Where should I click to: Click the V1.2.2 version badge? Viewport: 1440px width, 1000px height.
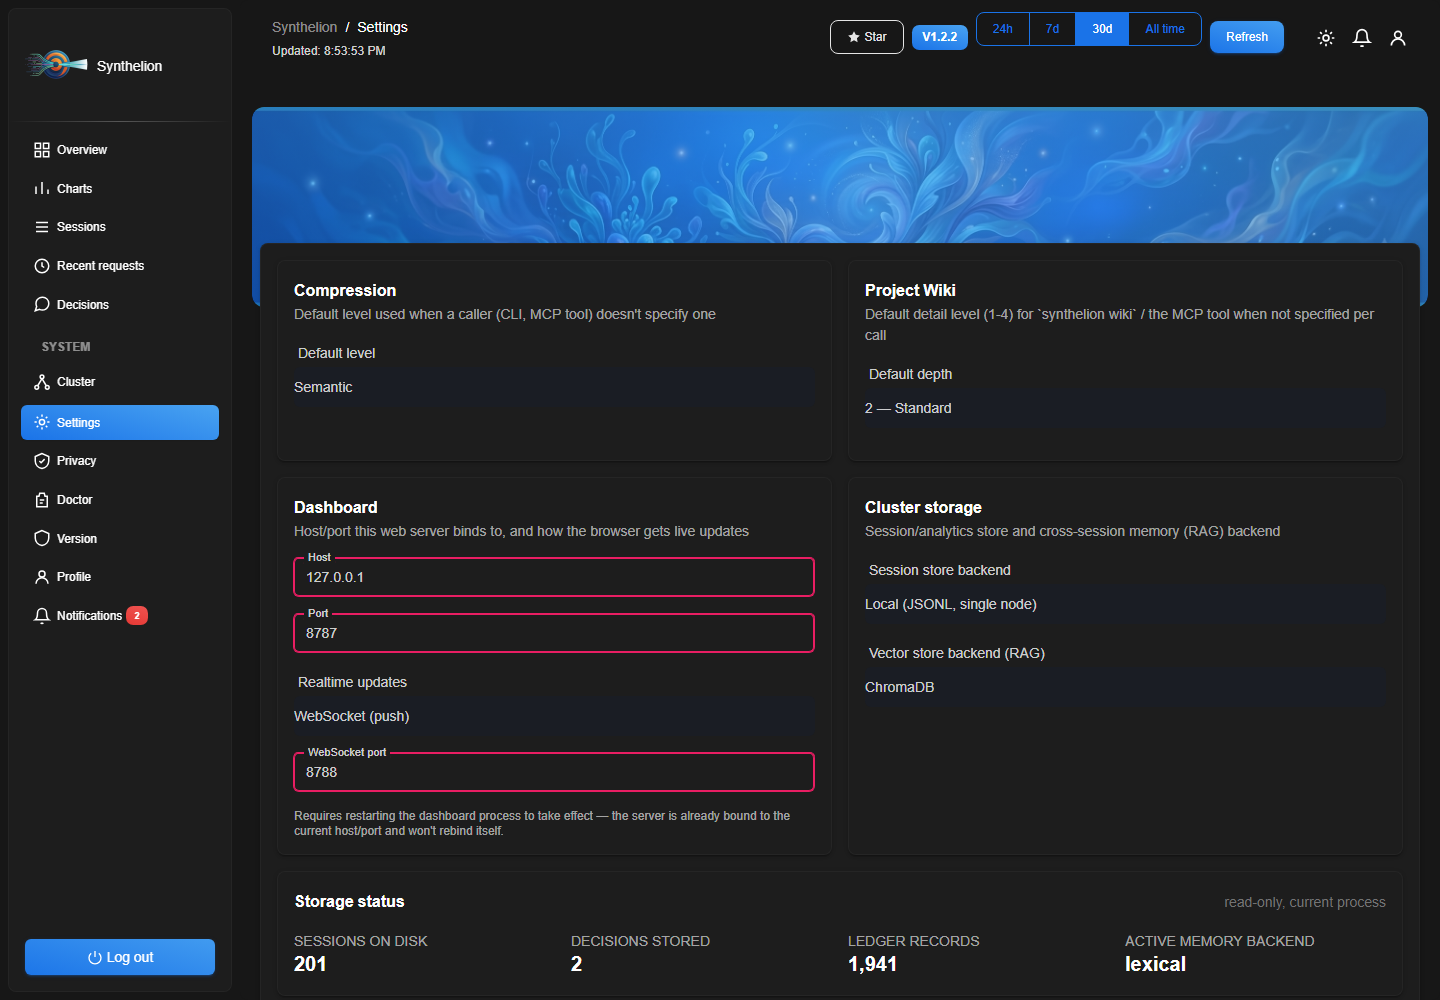coord(940,37)
